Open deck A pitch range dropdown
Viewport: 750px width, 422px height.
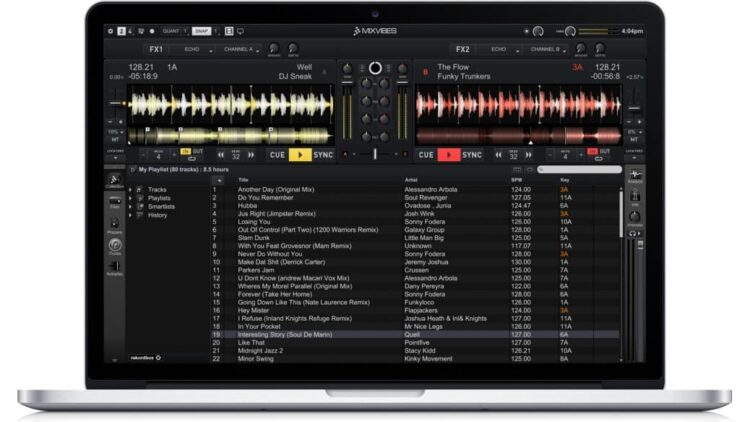pos(115,132)
